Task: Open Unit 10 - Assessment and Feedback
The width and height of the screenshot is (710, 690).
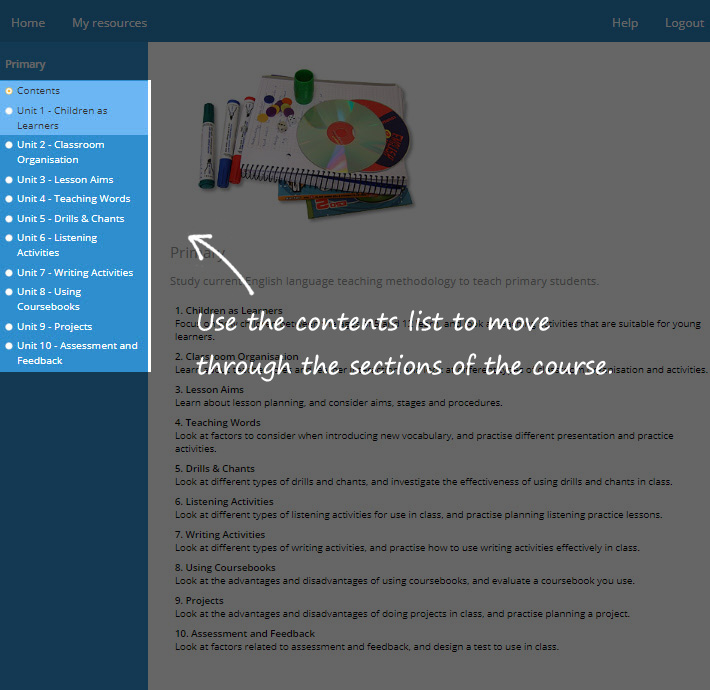Action: pyautogui.click(x=77, y=353)
